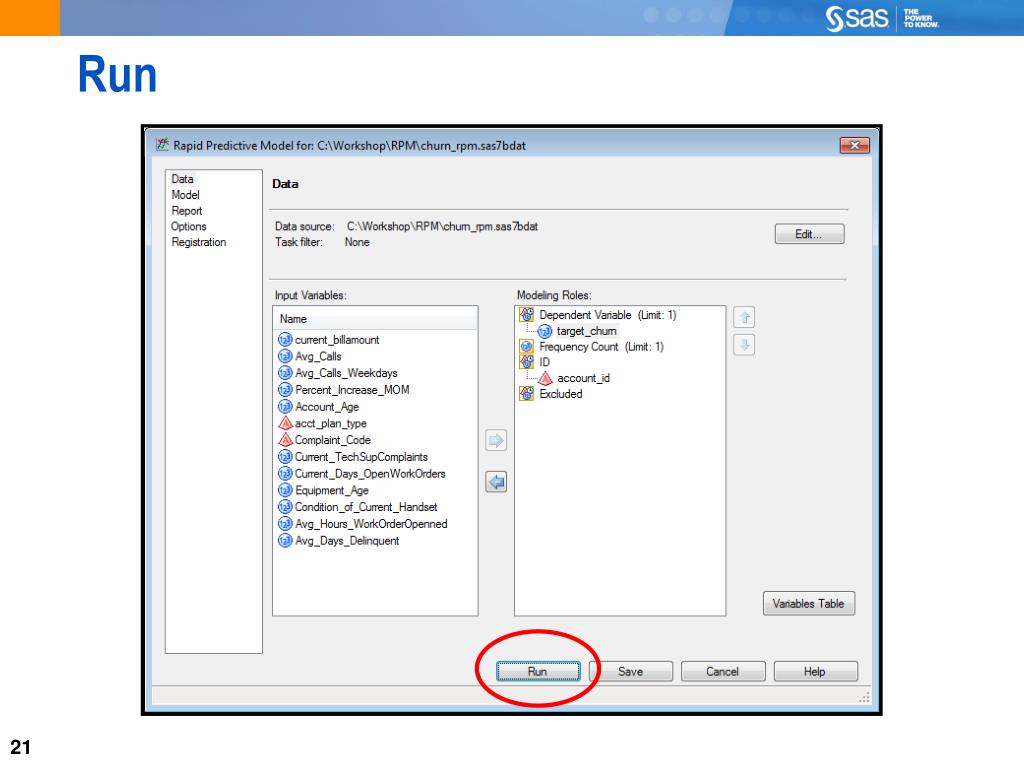This screenshot has width=1024, height=768.
Task: Click numeric icon beside Condition_of_Current_Handset
Action: click(285, 507)
